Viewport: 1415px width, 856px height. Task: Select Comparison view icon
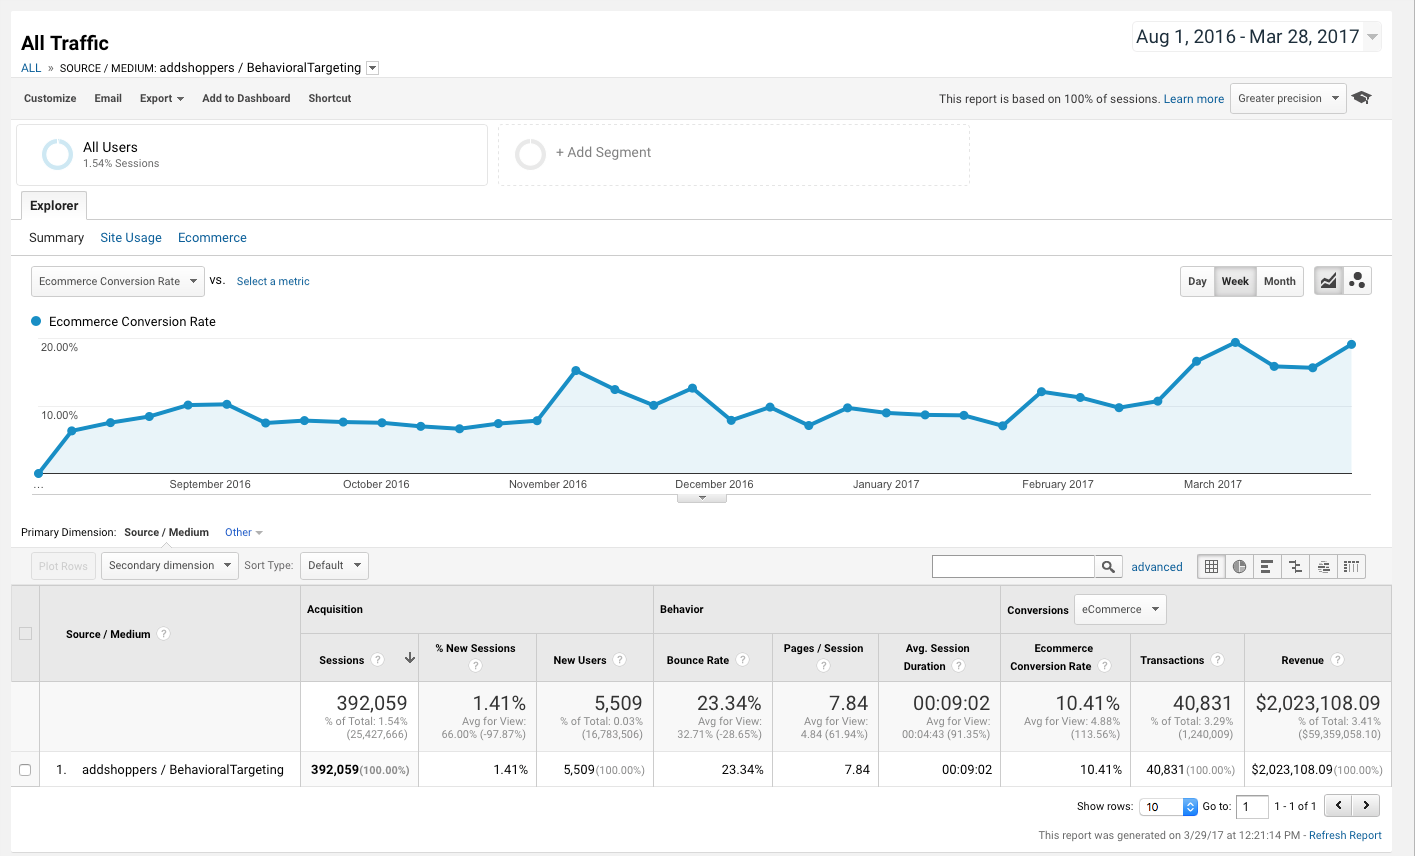click(1295, 566)
